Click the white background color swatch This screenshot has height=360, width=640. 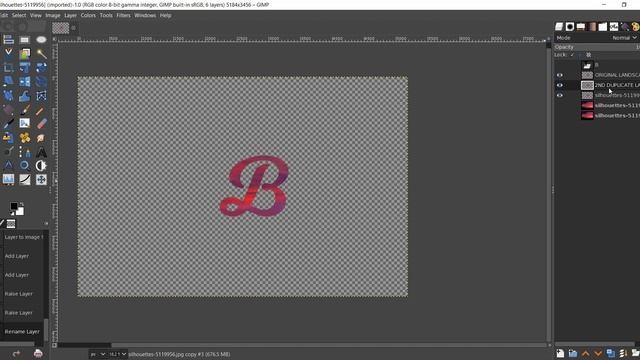pos(20,211)
